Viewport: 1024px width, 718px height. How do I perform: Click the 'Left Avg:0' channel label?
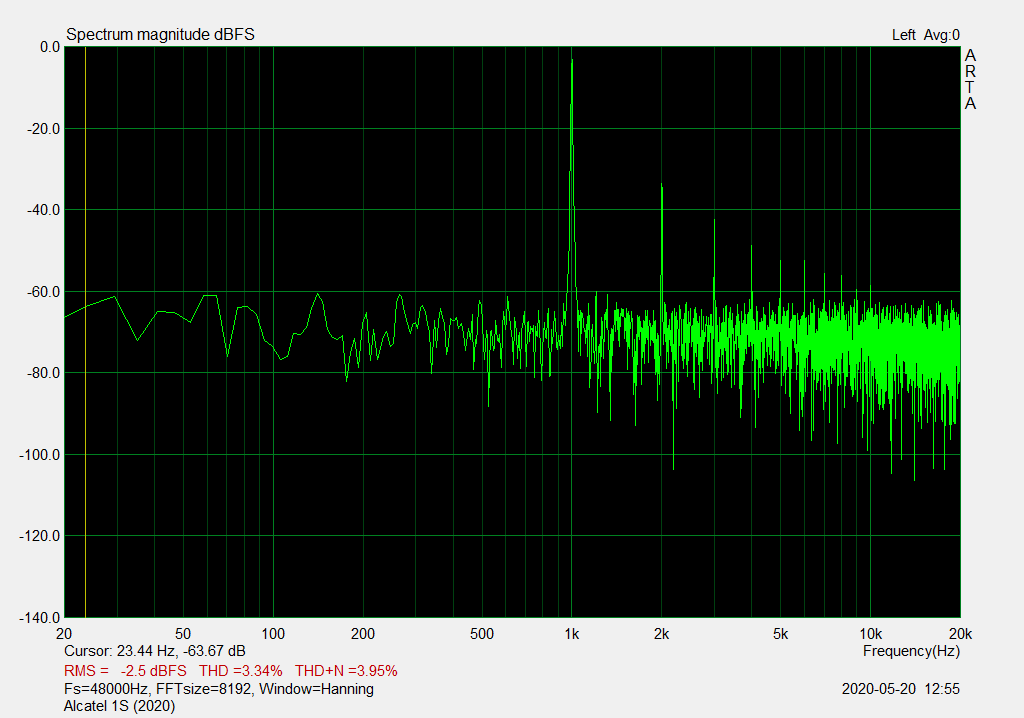pyautogui.click(x=925, y=35)
